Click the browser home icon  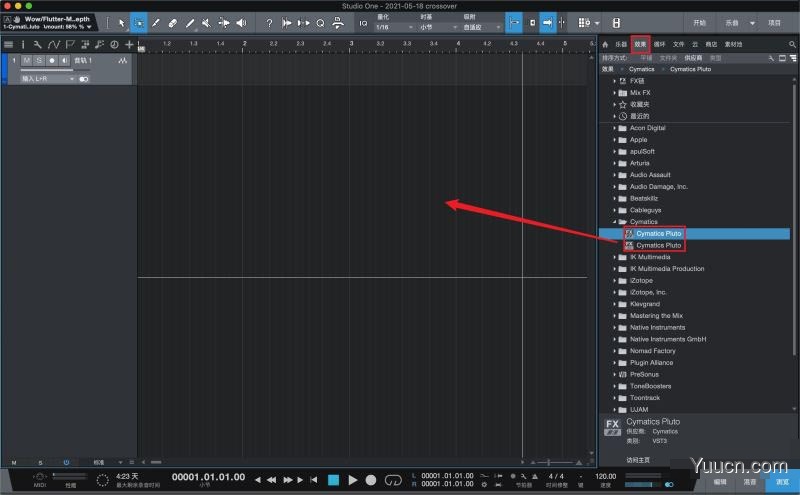coord(606,44)
